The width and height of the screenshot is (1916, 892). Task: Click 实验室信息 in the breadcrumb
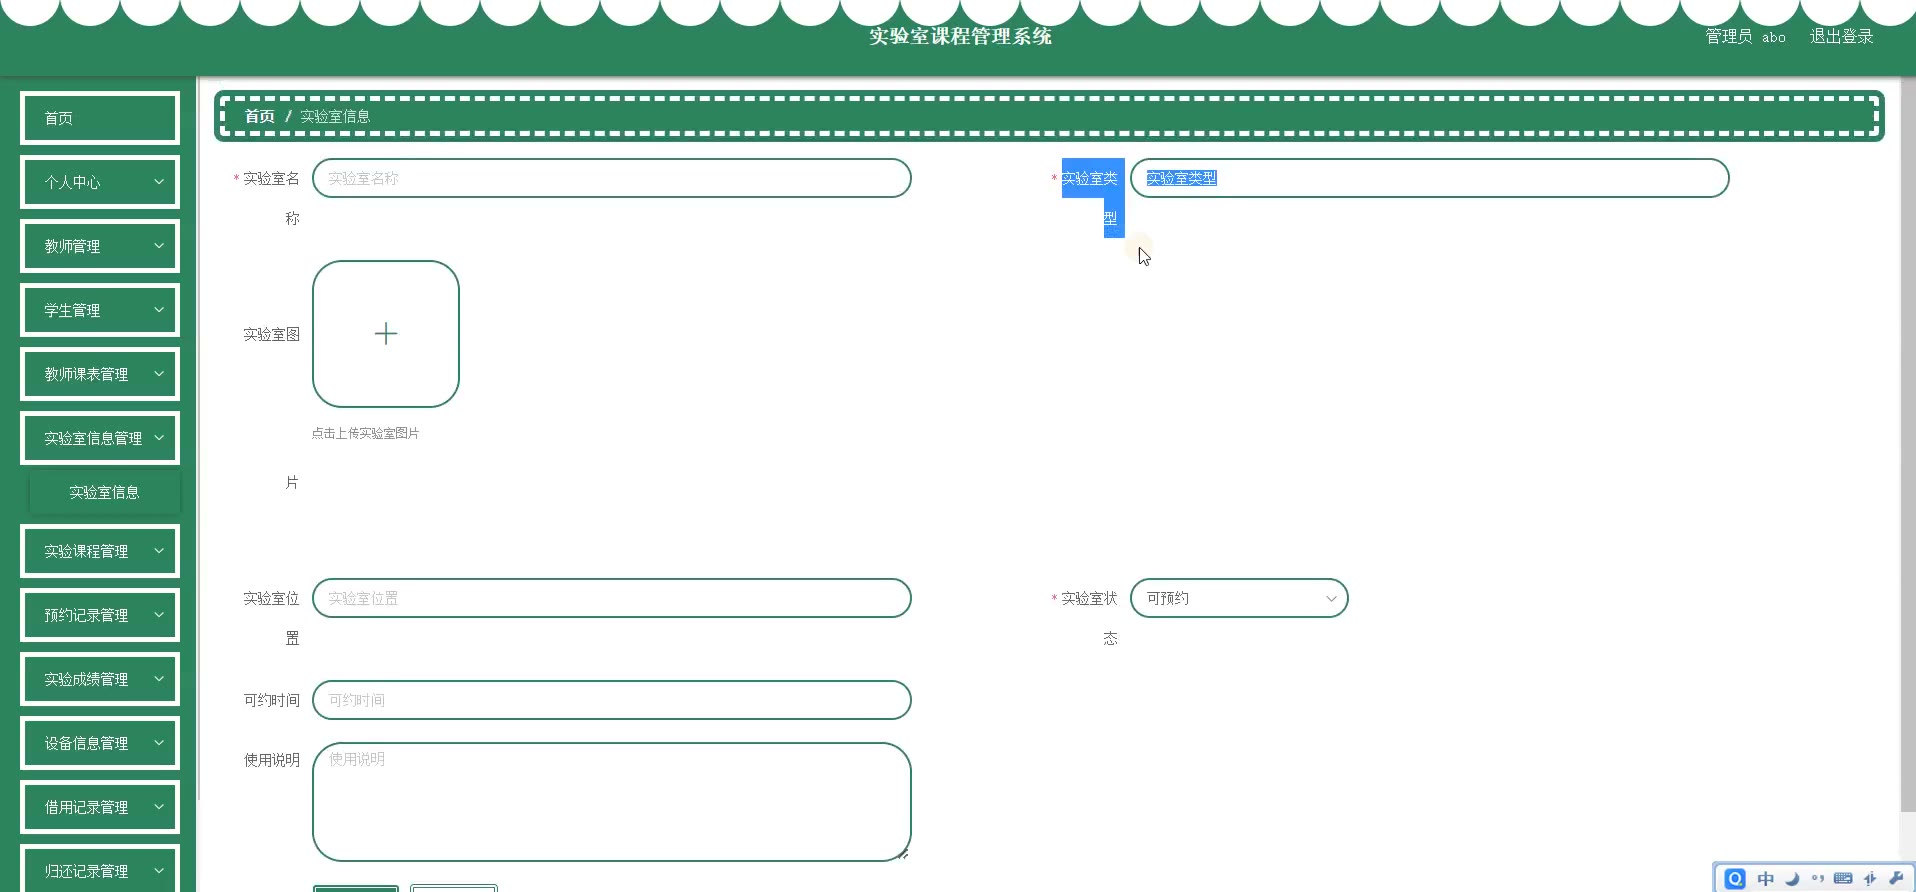tap(335, 116)
